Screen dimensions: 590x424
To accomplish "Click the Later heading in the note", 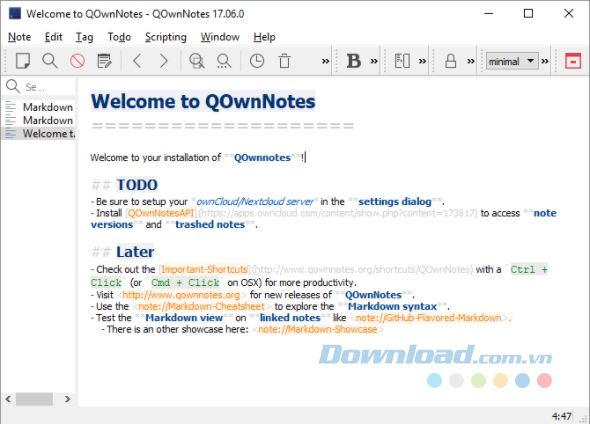I will [x=135, y=252].
